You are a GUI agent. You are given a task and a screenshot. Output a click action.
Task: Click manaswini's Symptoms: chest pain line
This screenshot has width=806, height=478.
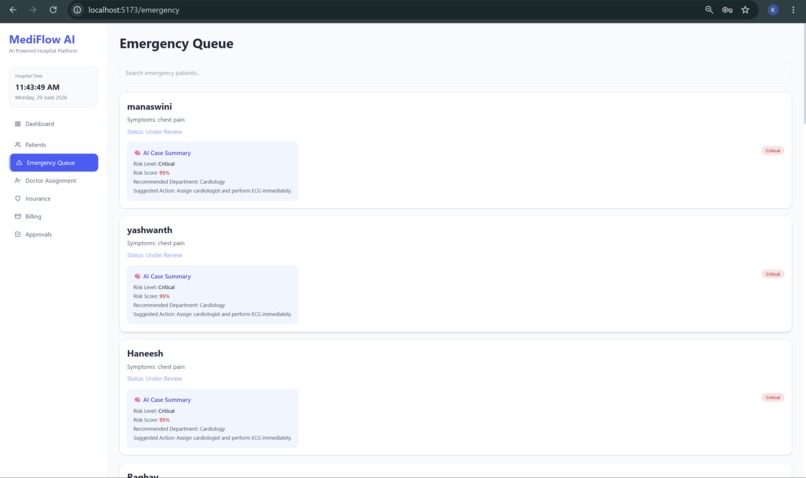pos(156,120)
